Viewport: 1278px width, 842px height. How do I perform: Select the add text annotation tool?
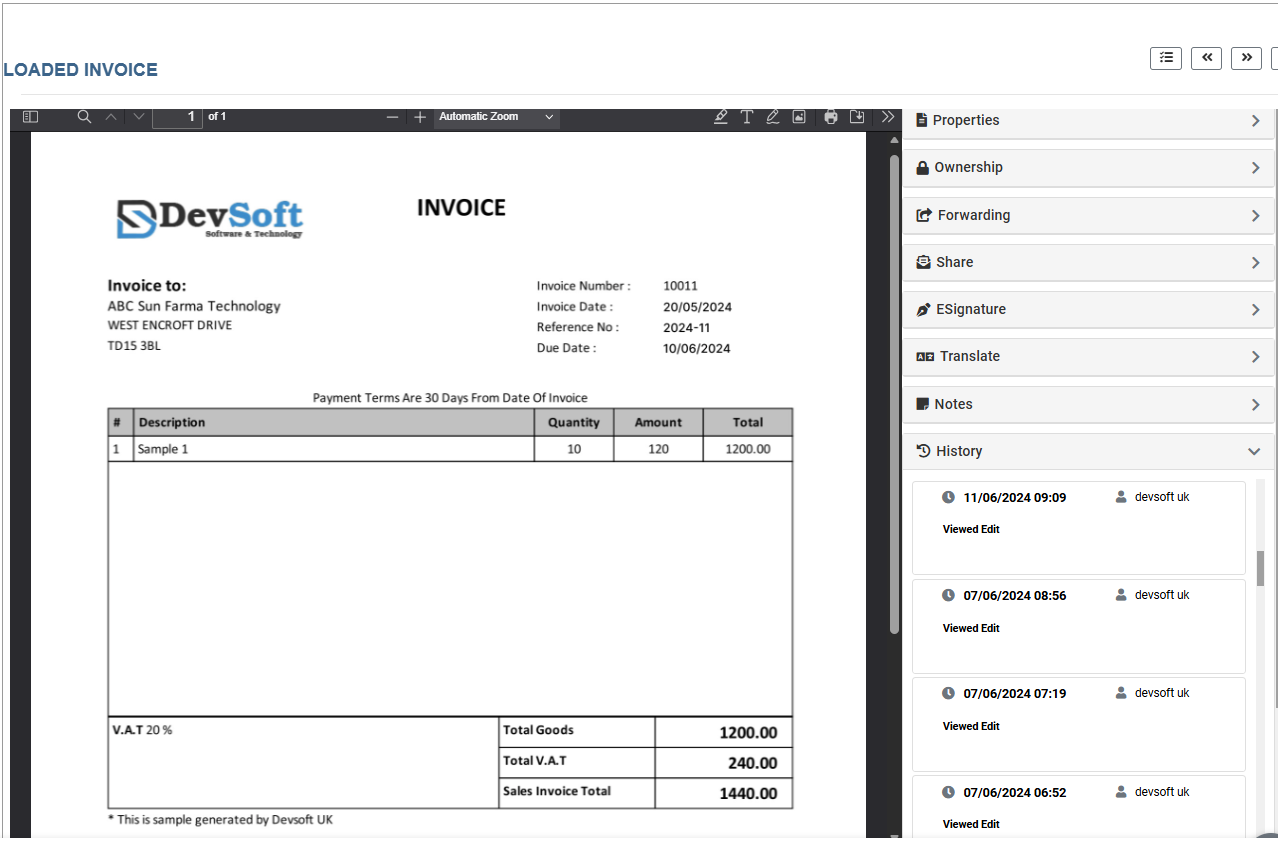747,117
